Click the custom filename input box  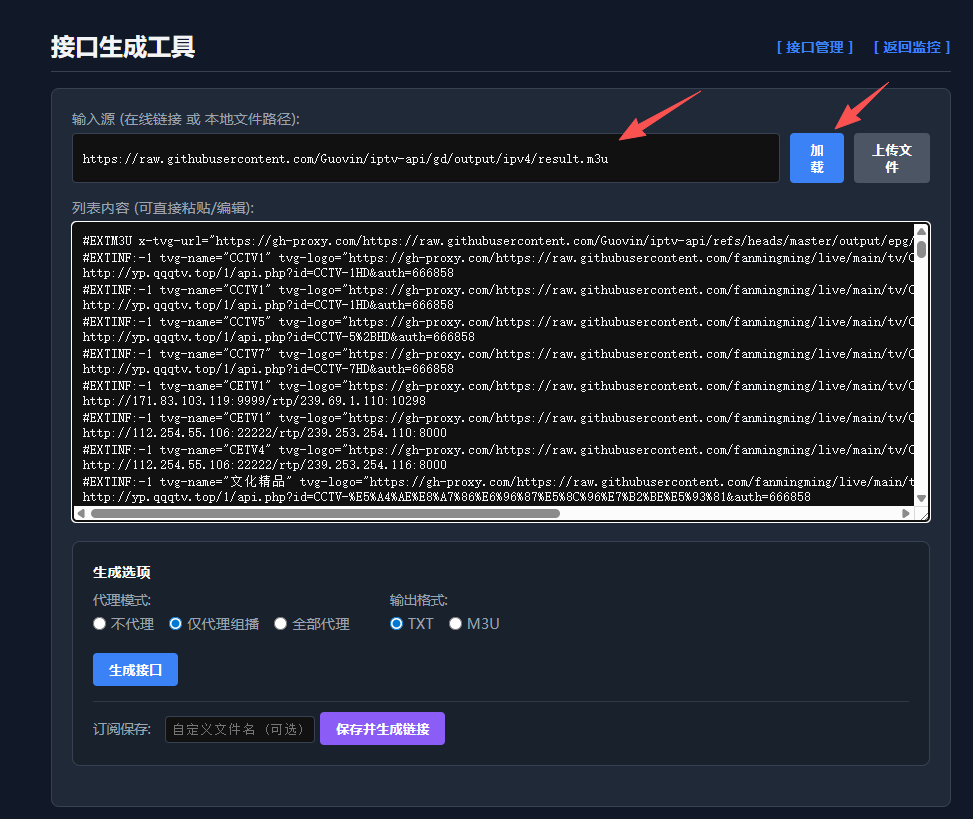[x=239, y=728]
